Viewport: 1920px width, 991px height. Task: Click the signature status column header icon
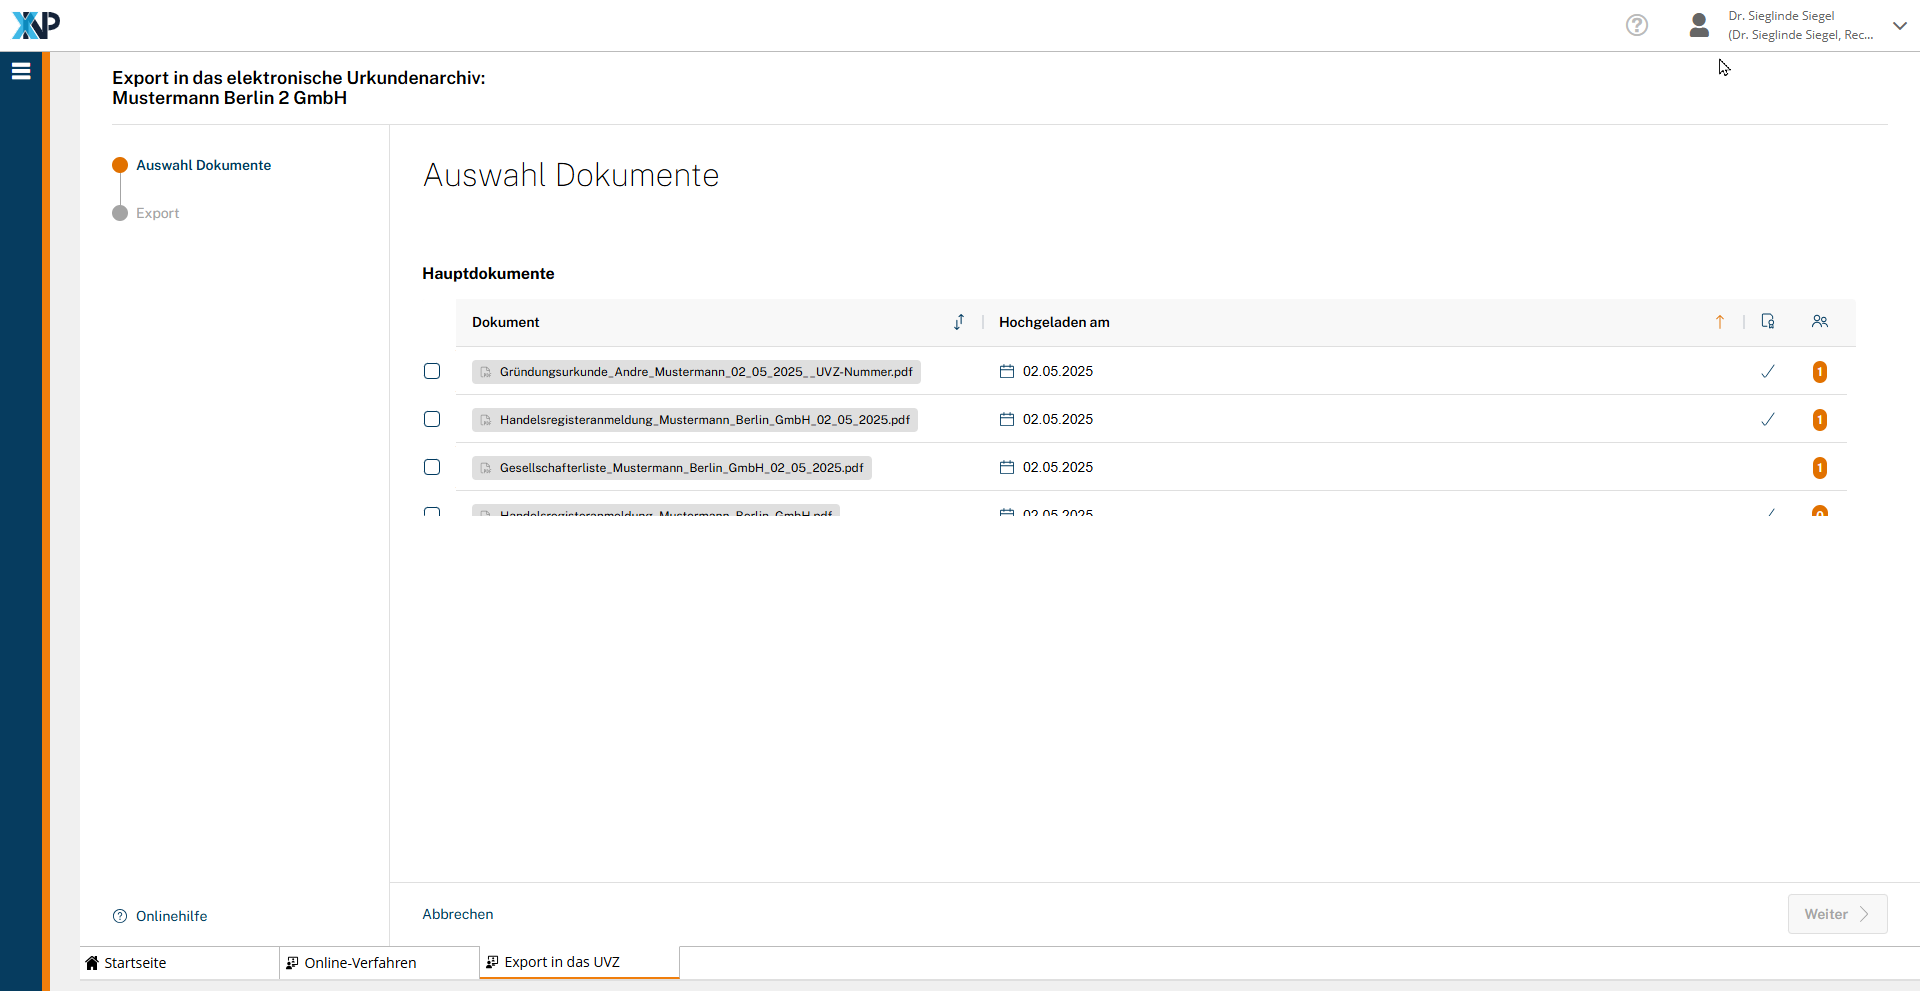(1767, 322)
